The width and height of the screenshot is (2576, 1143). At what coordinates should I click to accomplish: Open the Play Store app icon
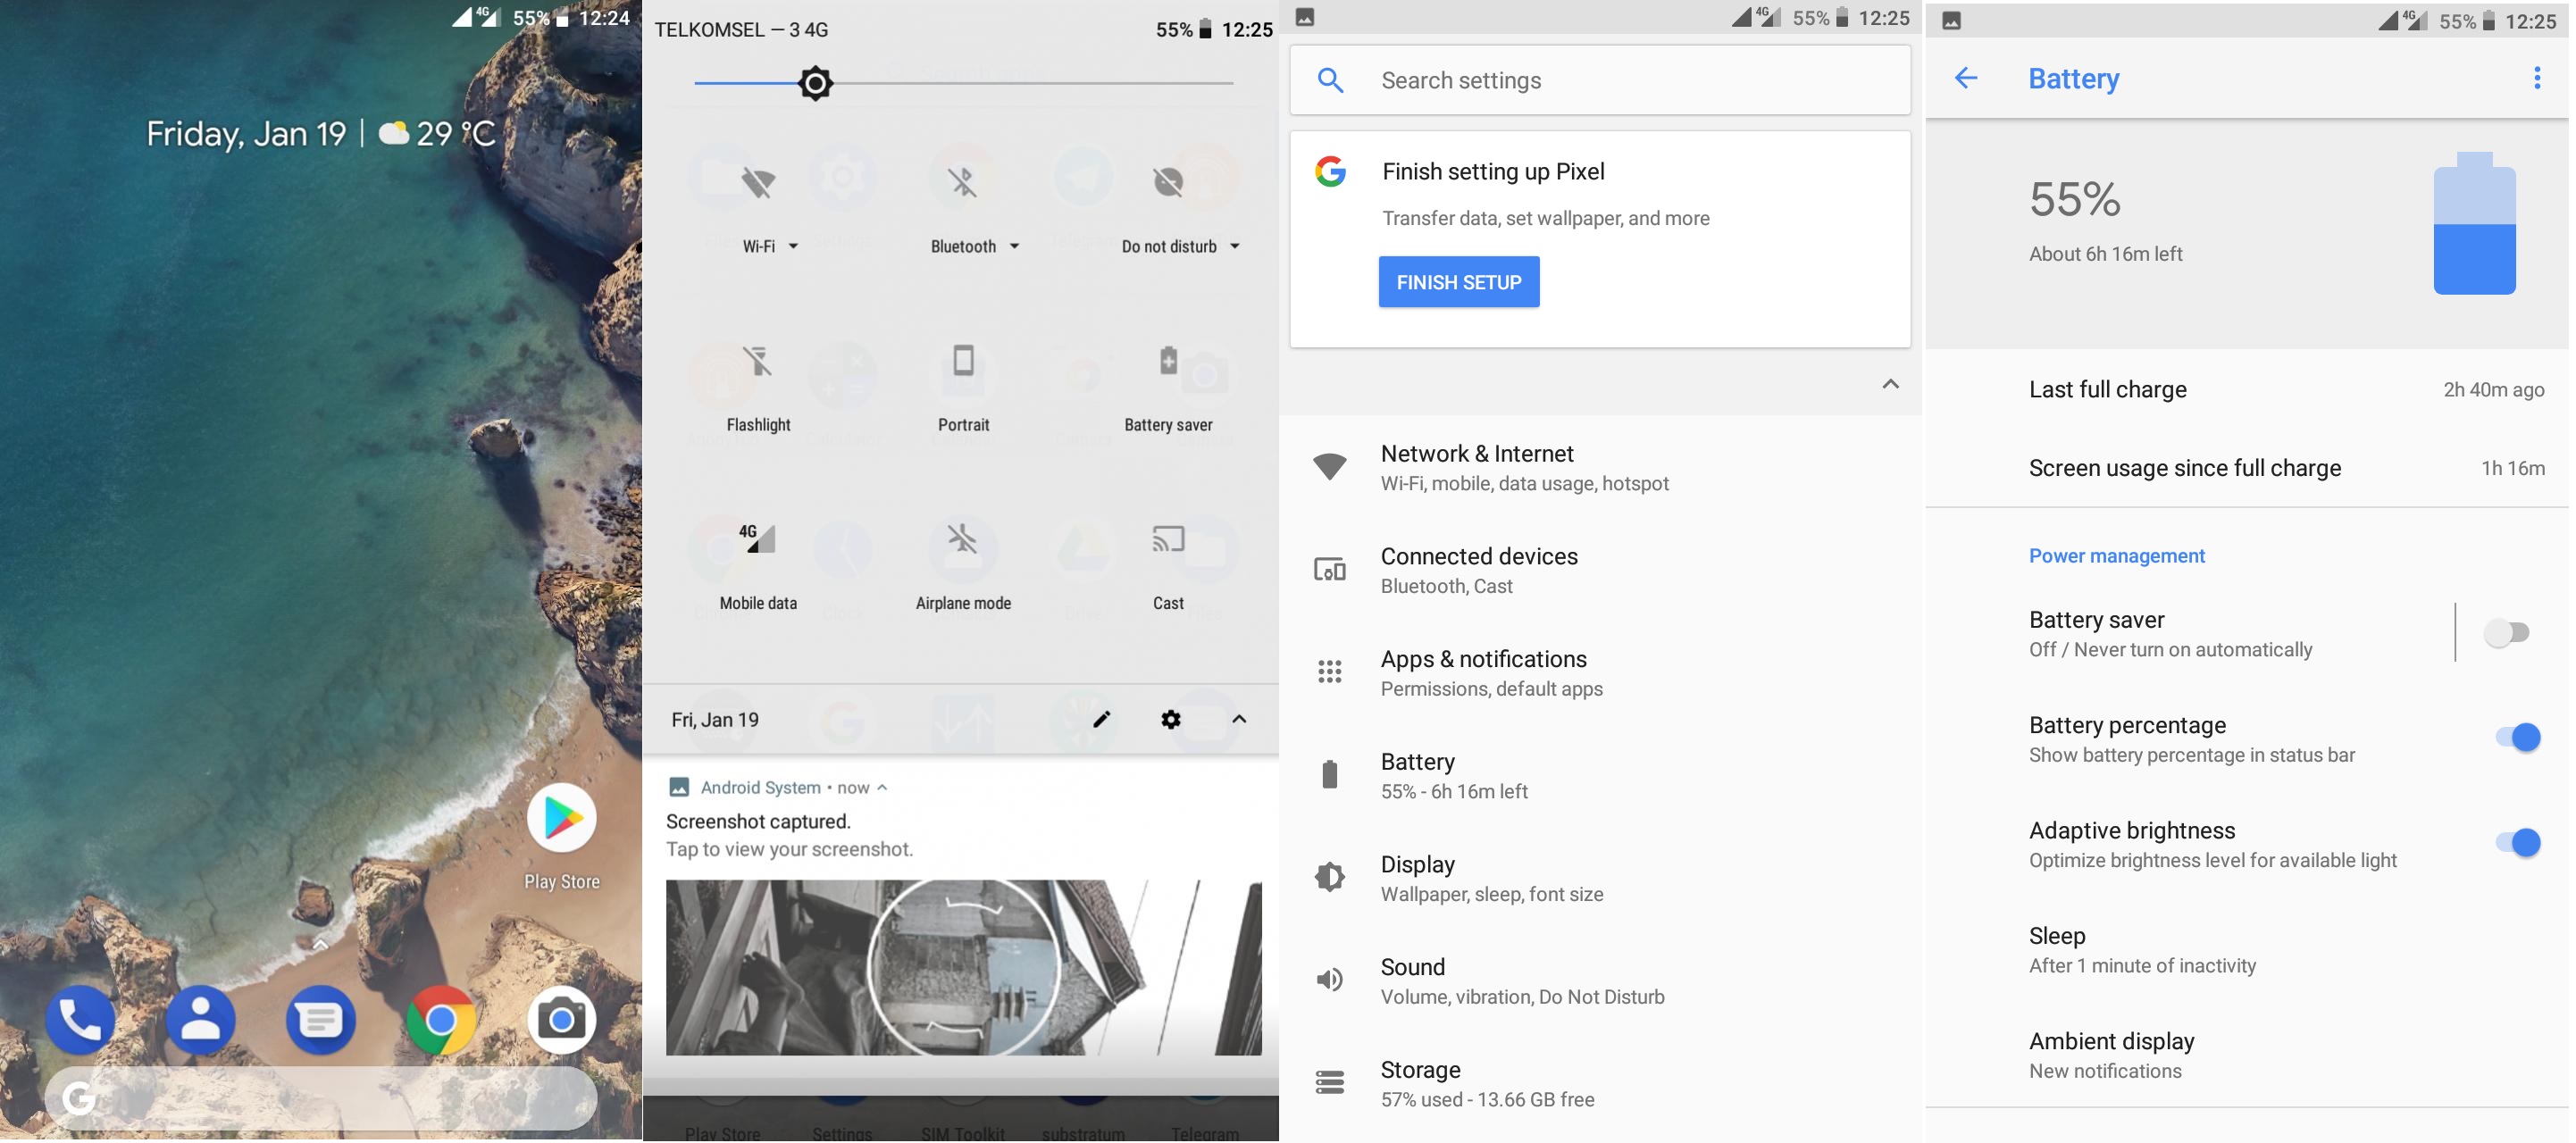click(x=562, y=820)
